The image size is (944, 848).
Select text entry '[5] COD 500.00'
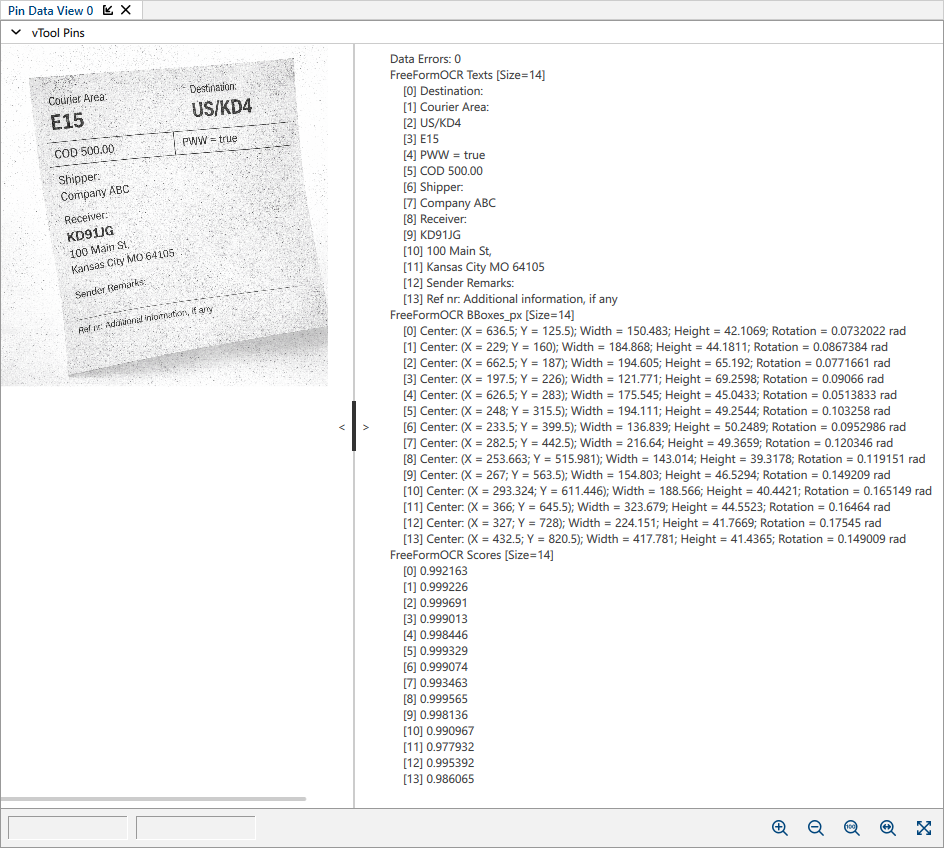coord(443,171)
